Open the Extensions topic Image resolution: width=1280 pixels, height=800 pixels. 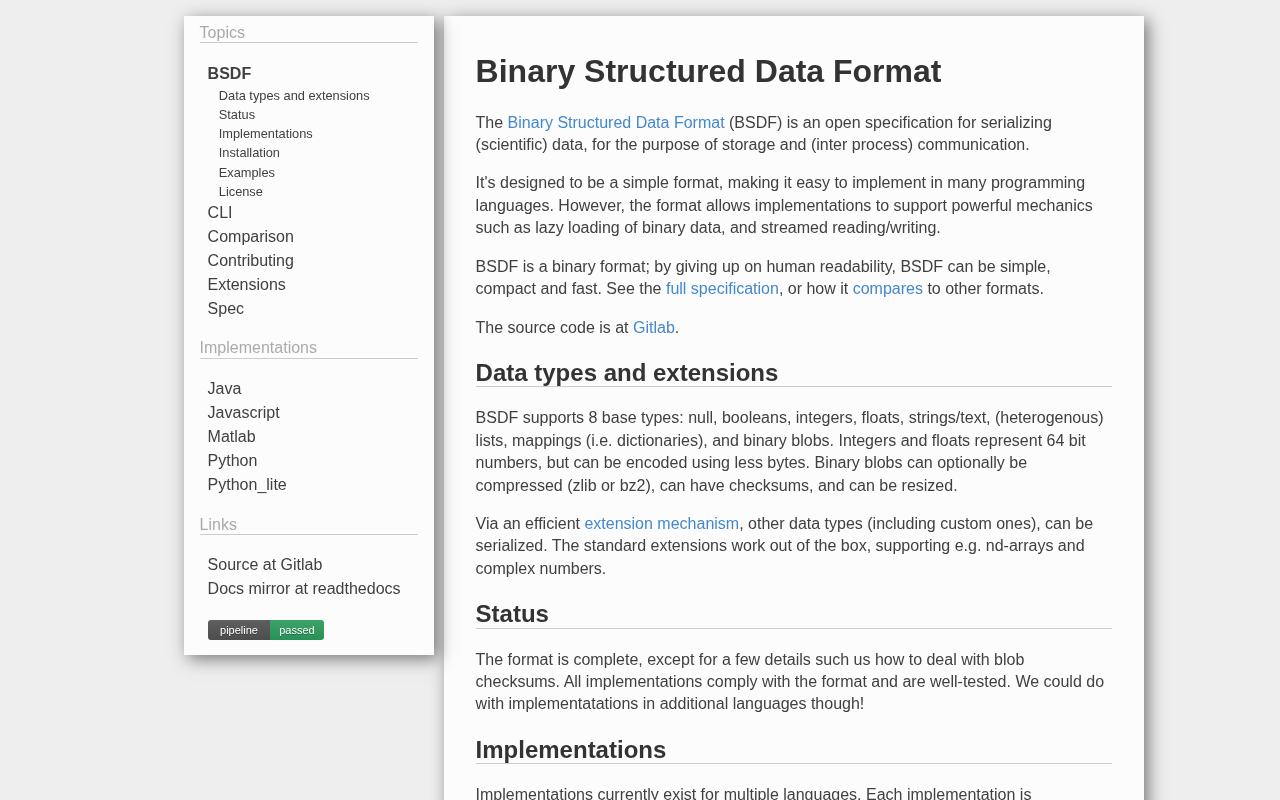(x=246, y=285)
